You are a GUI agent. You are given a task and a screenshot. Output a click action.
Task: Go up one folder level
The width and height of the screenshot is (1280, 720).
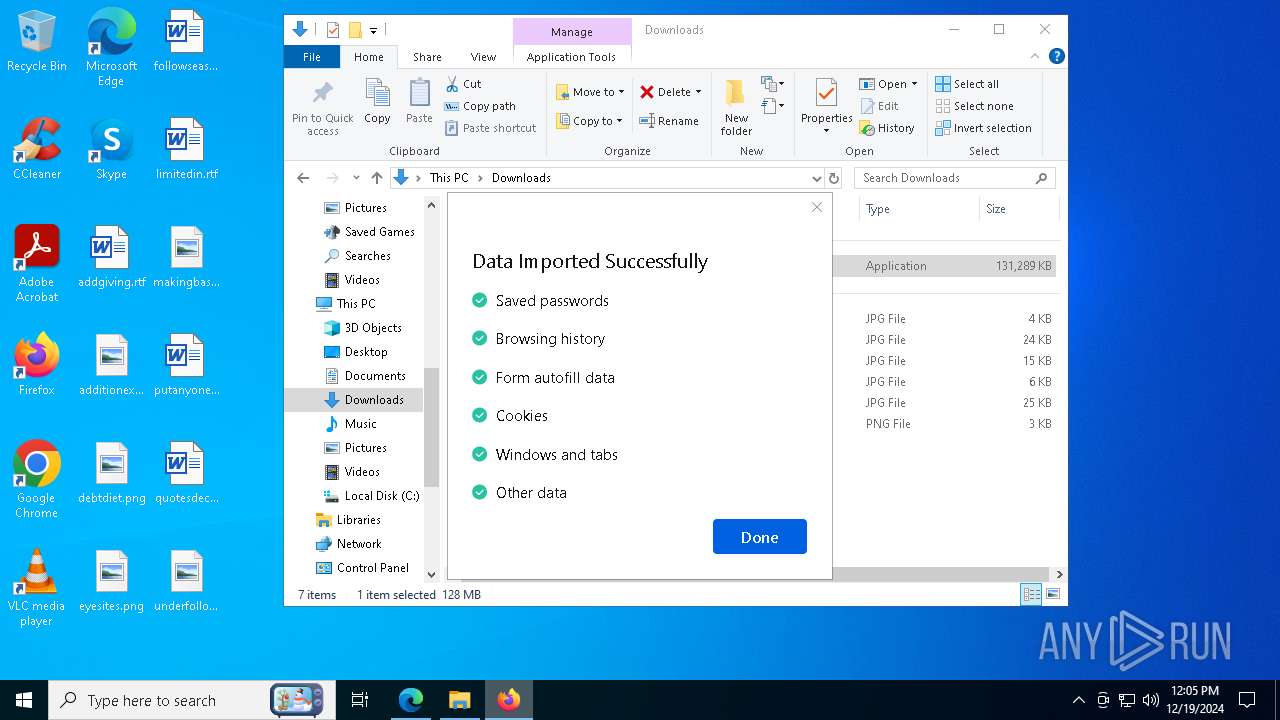click(x=376, y=178)
